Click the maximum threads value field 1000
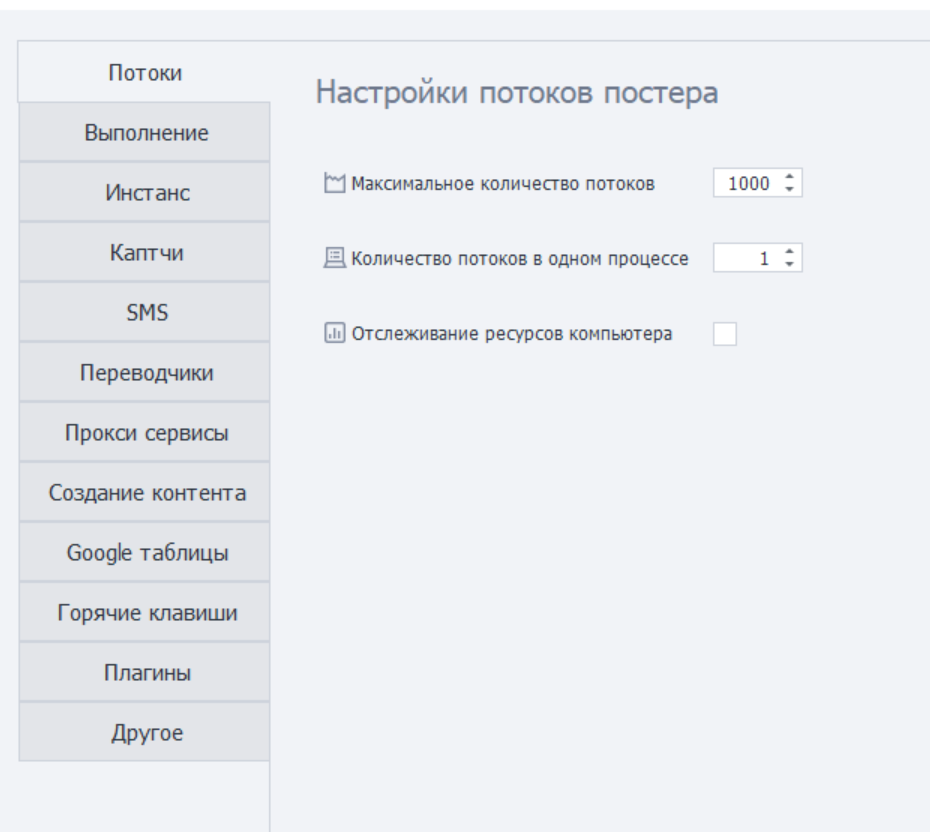This screenshot has height=832, width=930. 748,183
